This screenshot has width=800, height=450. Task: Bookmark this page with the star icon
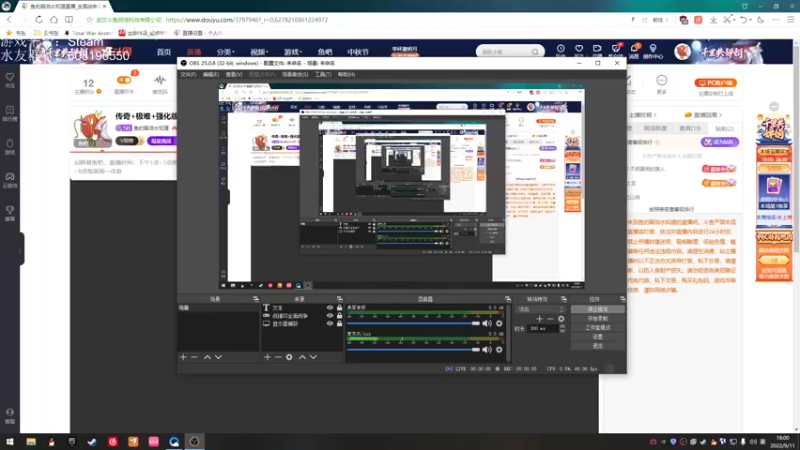89,20
